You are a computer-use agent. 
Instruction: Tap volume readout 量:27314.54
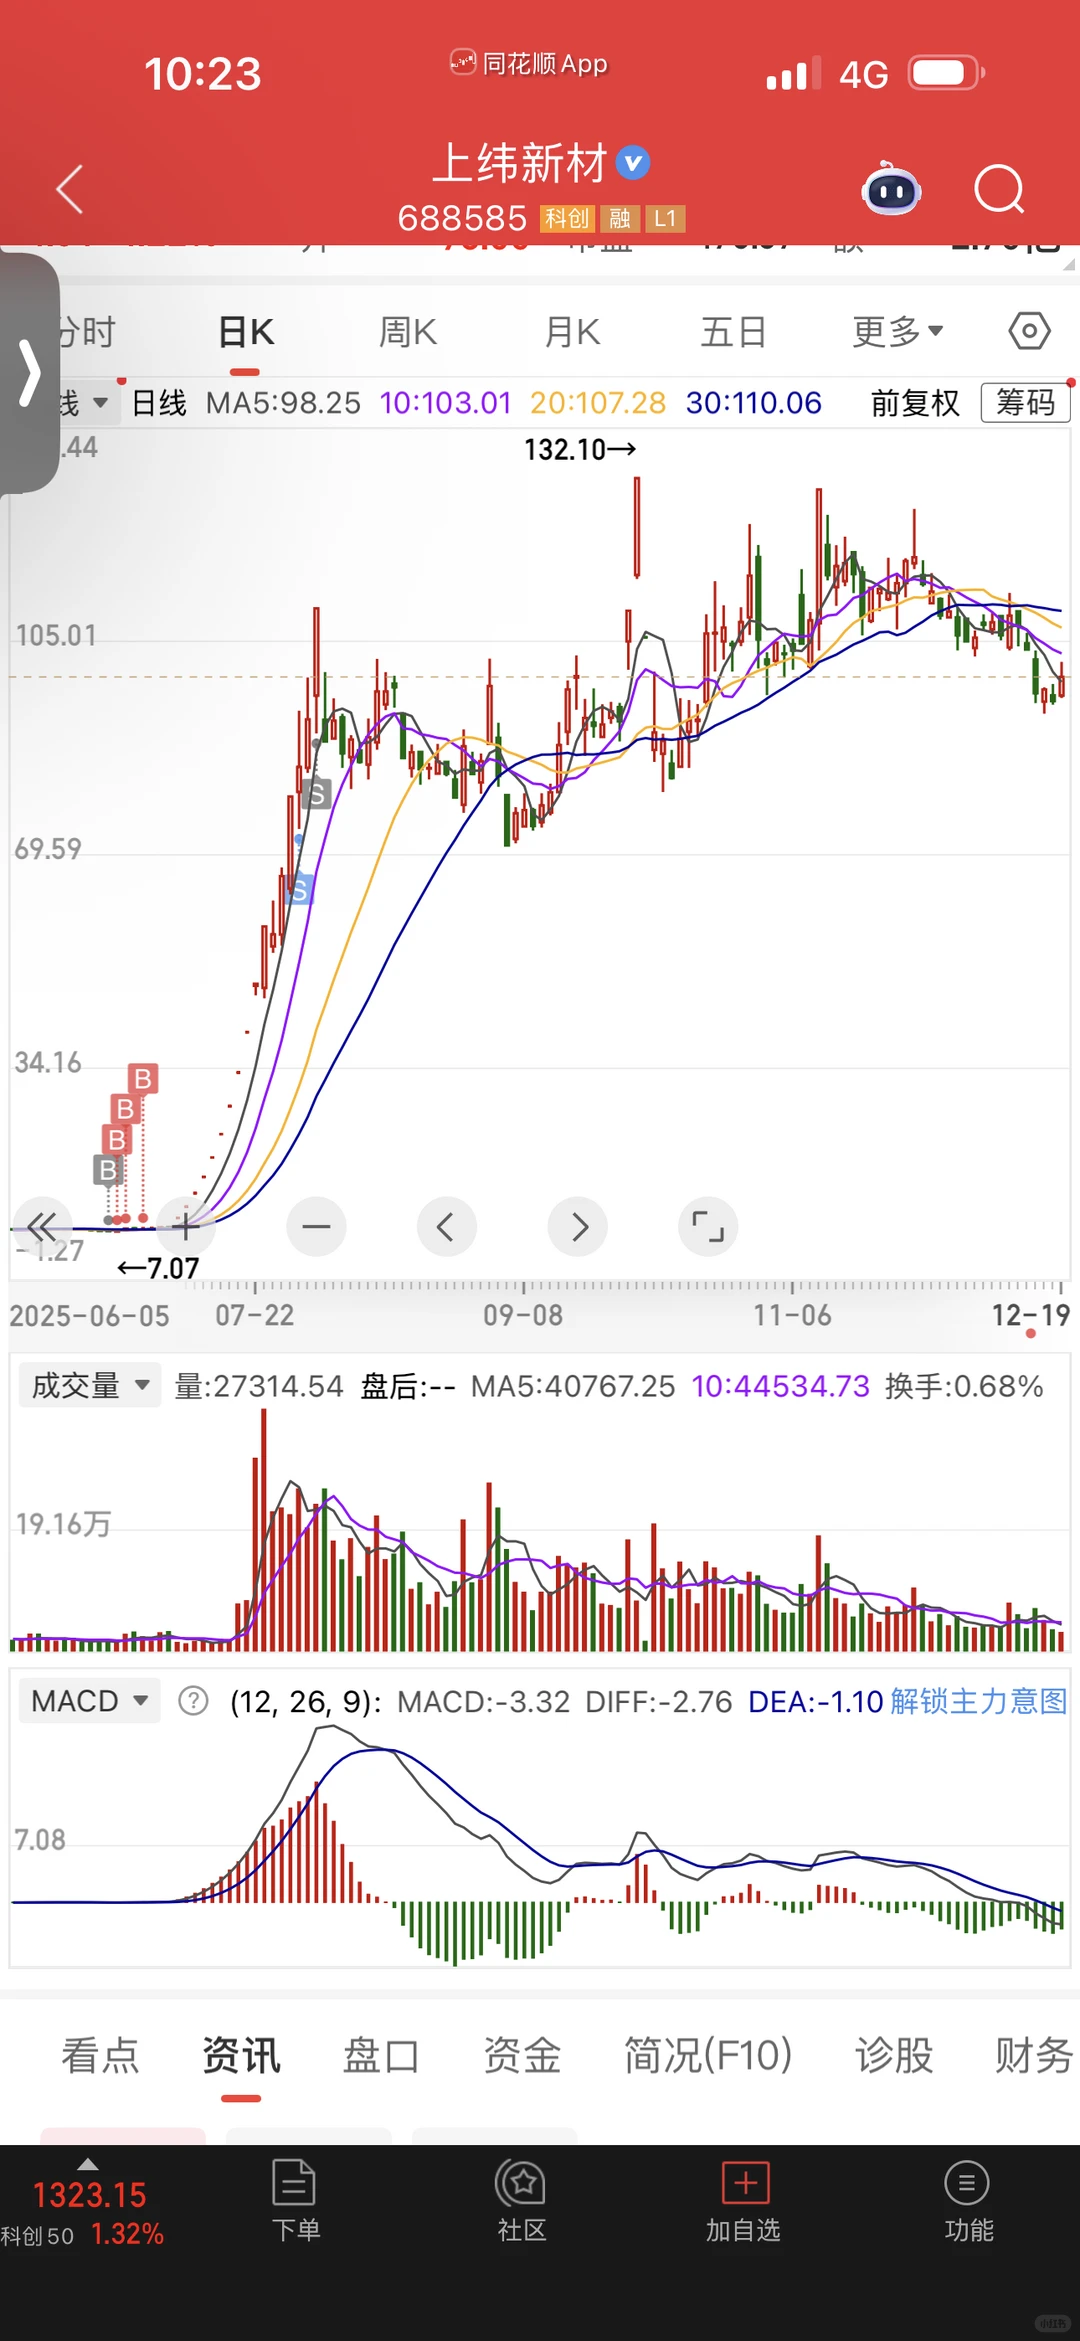point(259,1386)
